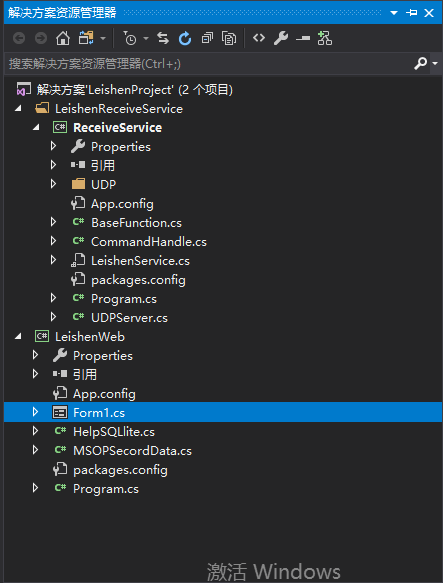Click the Solution Explorer search box
This screenshot has height=583, width=443.
pyautogui.click(x=208, y=64)
